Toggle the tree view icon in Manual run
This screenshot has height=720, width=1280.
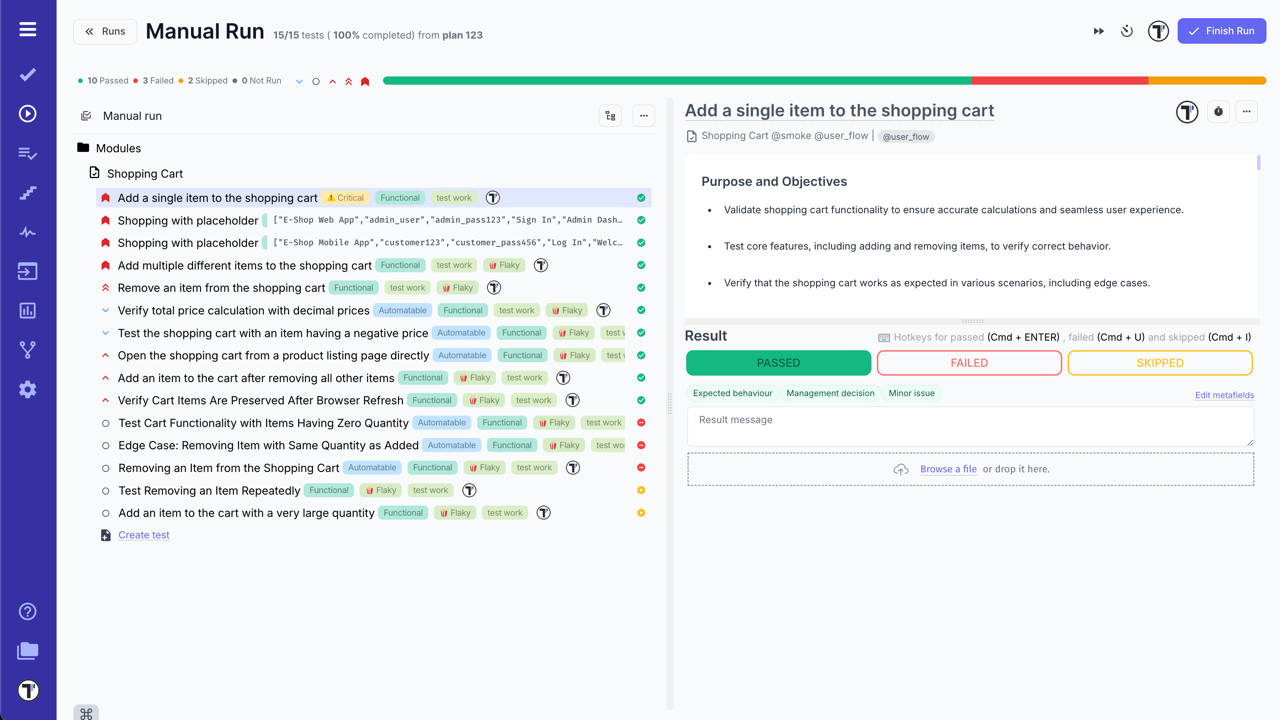click(x=610, y=116)
